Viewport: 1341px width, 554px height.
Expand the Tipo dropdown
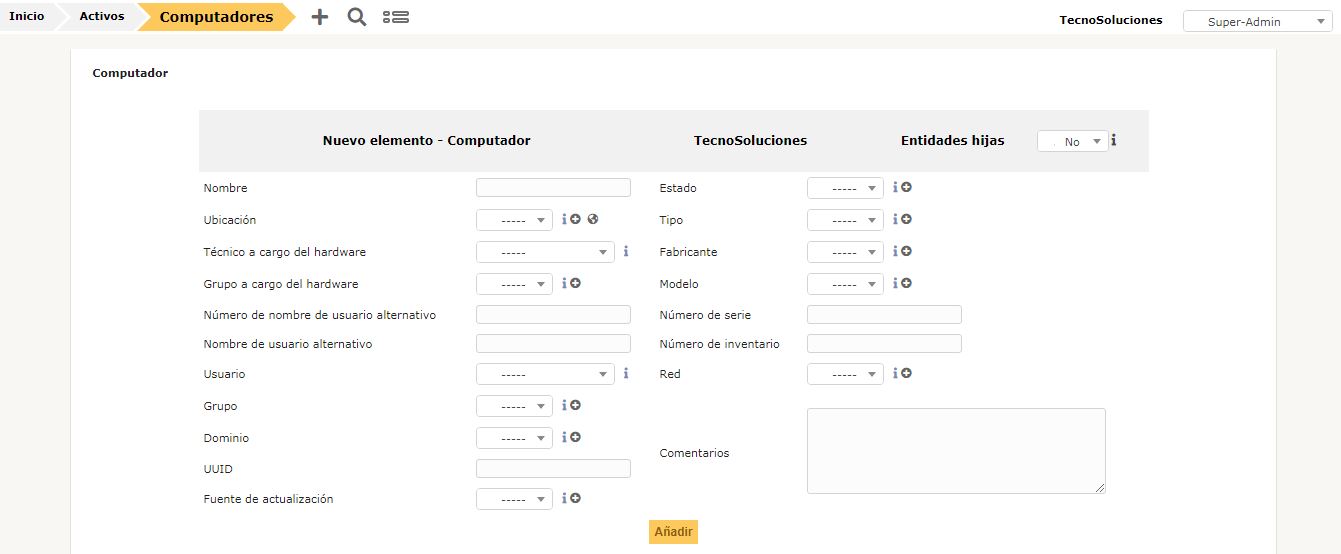point(845,220)
